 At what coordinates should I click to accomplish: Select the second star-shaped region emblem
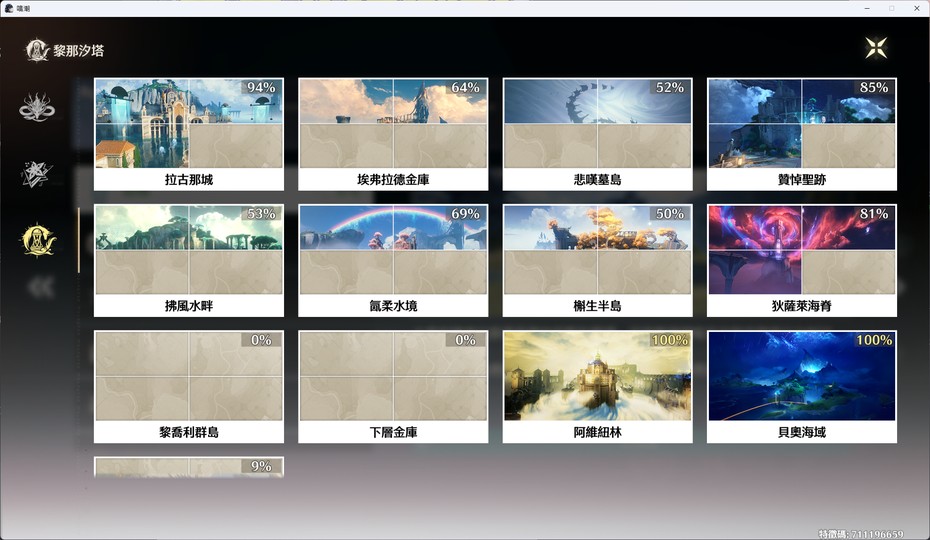coord(37,174)
